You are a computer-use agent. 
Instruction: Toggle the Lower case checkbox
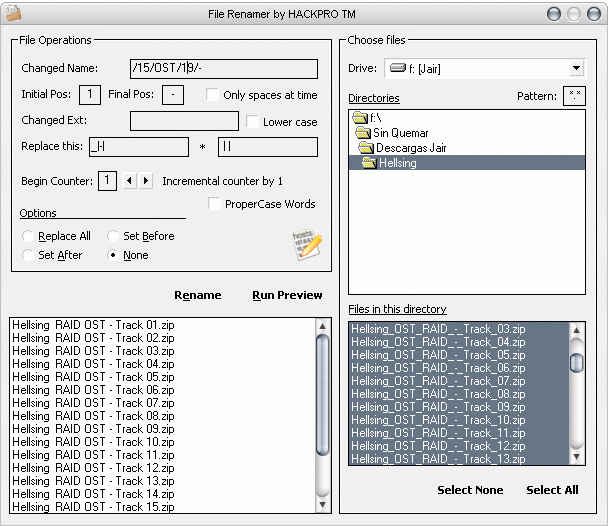pyautogui.click(x=252, y=122)
